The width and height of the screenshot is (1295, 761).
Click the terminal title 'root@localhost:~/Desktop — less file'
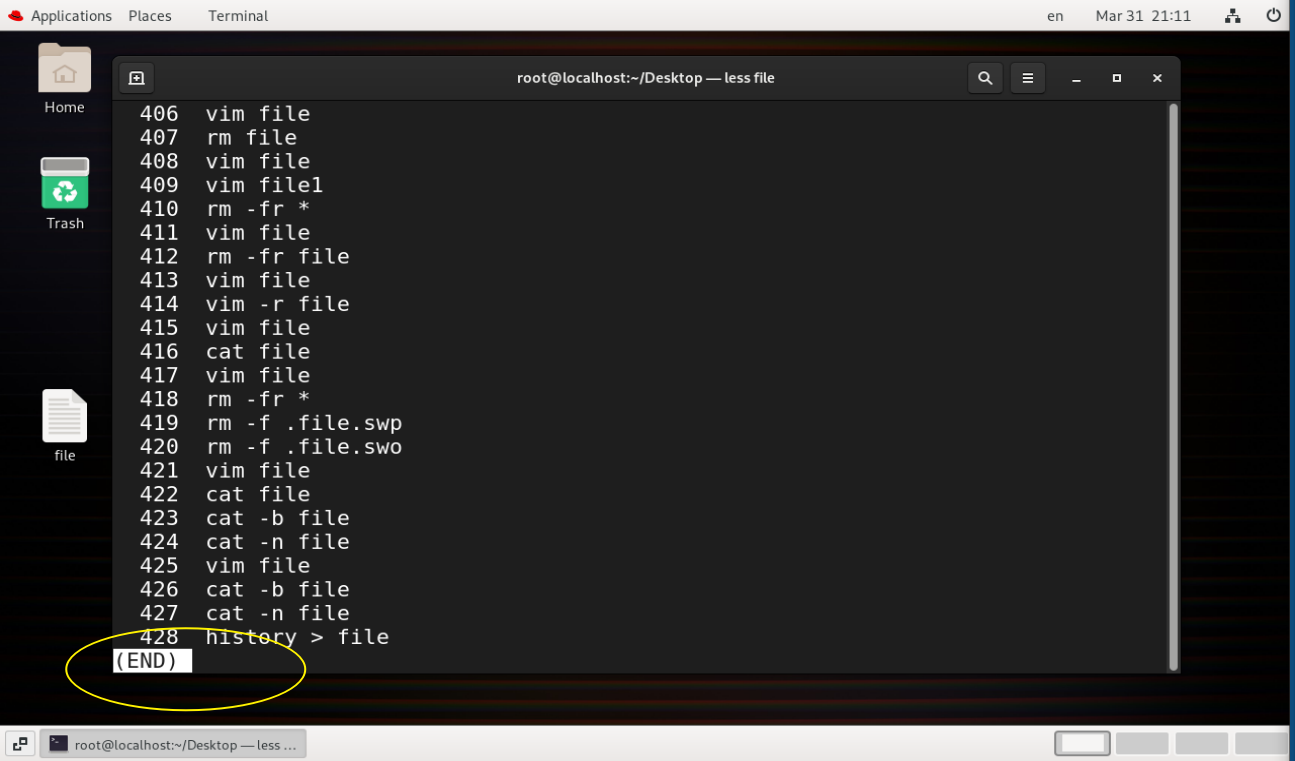(645, 78)
